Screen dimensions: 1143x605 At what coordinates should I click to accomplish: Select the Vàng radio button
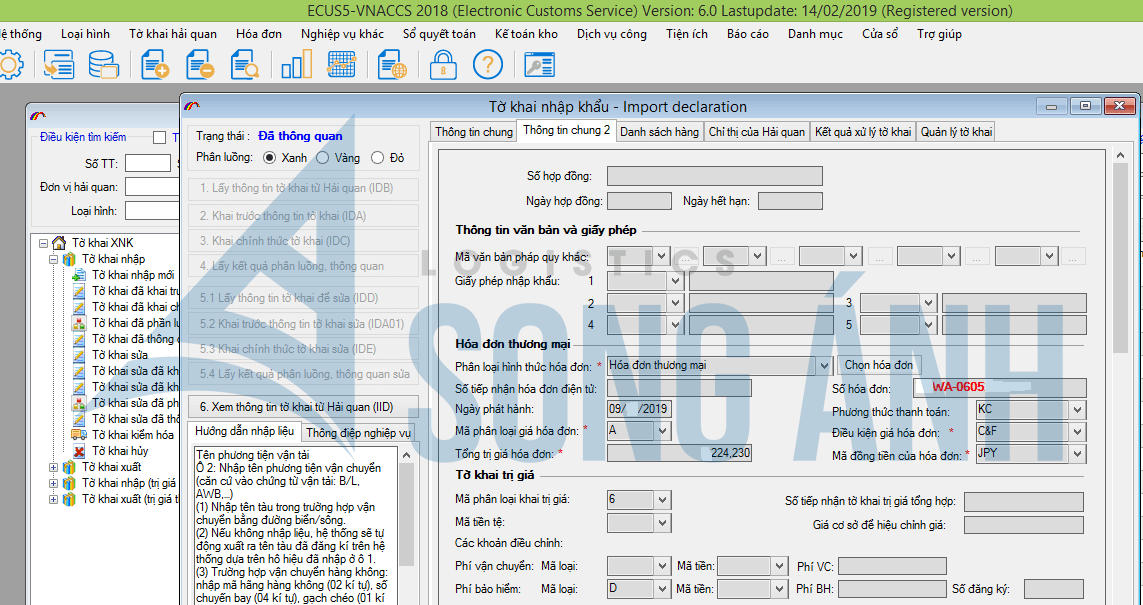coord(323,158)
